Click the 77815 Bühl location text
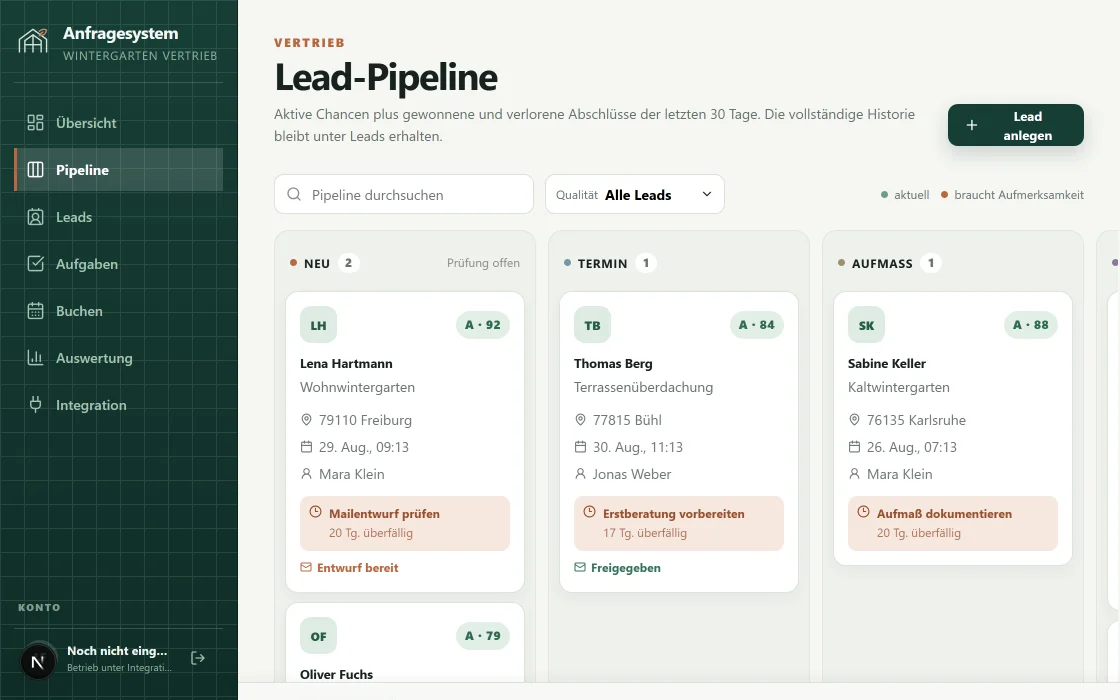The width and height of the screenshot is (1120, 700). 627,420
